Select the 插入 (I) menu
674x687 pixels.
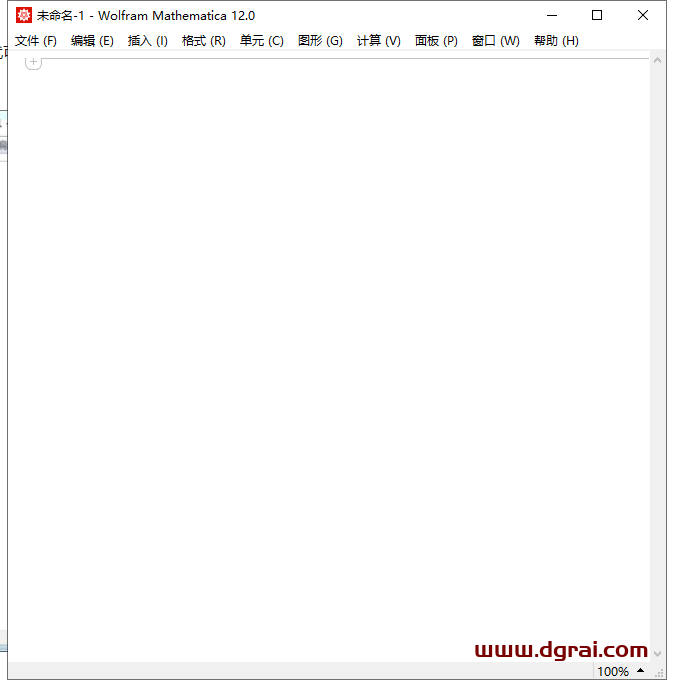click(x=148, y=41)
